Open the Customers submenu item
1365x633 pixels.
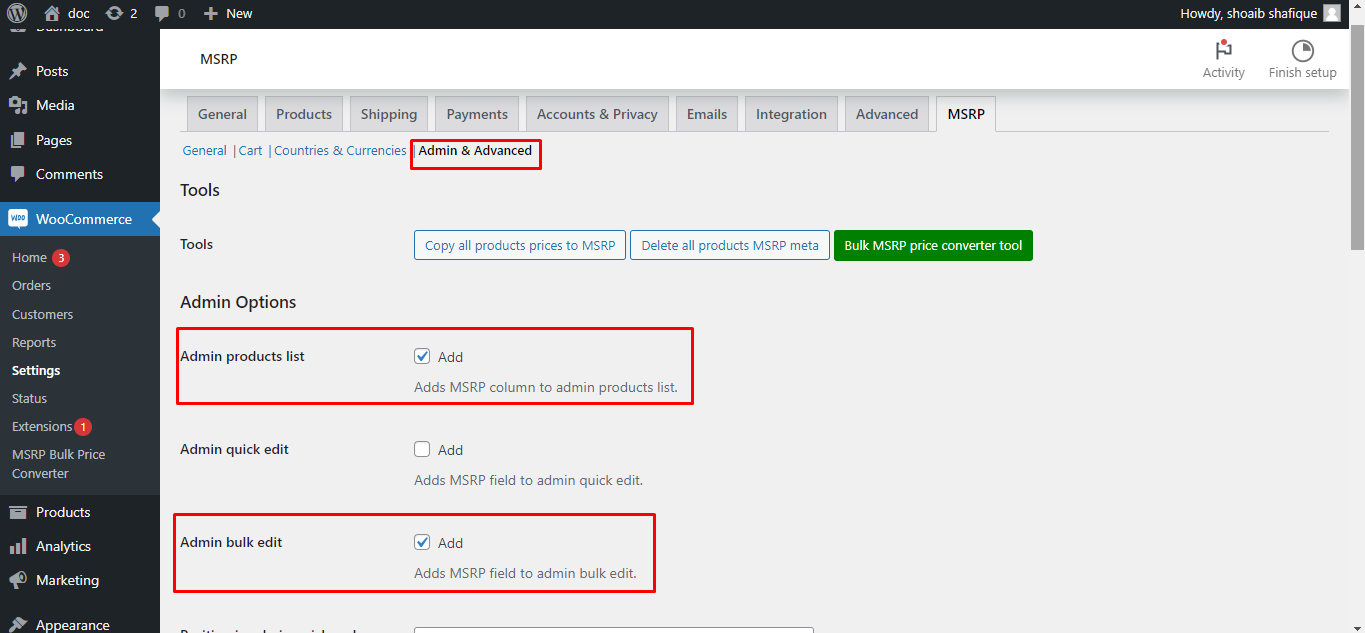pos(42,314)
